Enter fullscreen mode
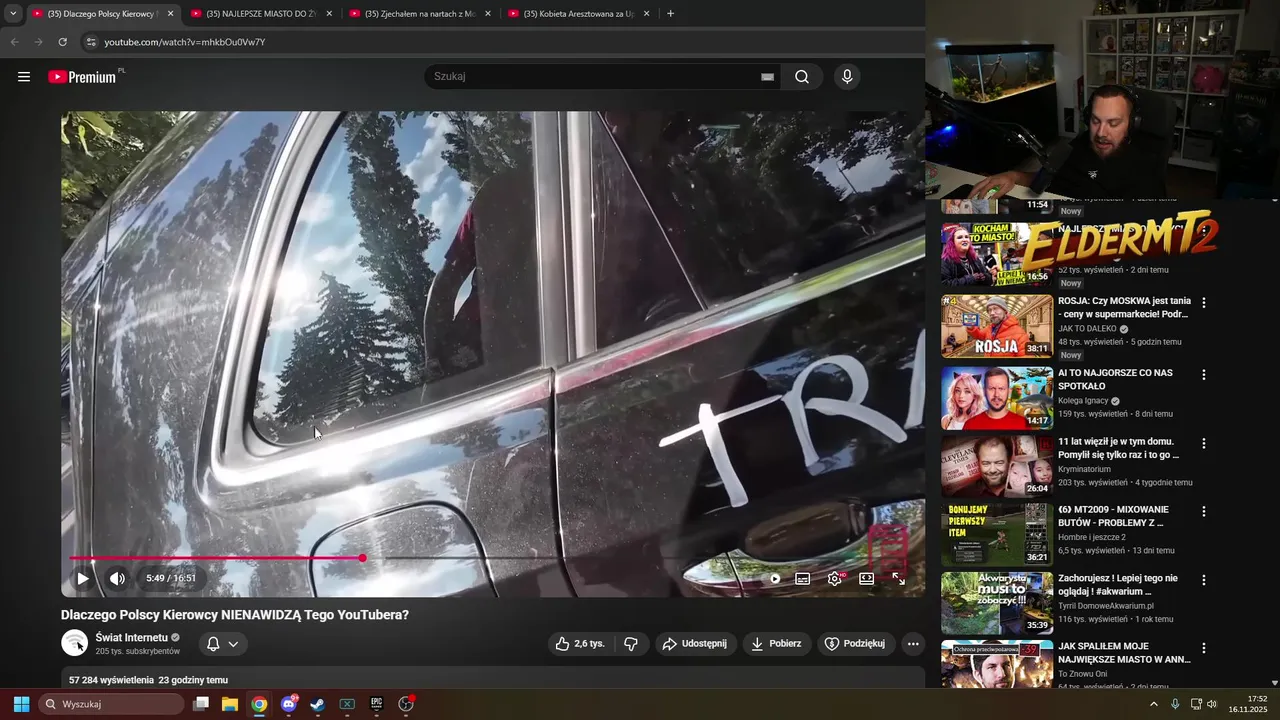This screenshot has height=720, width=1280. click(898, 578)
